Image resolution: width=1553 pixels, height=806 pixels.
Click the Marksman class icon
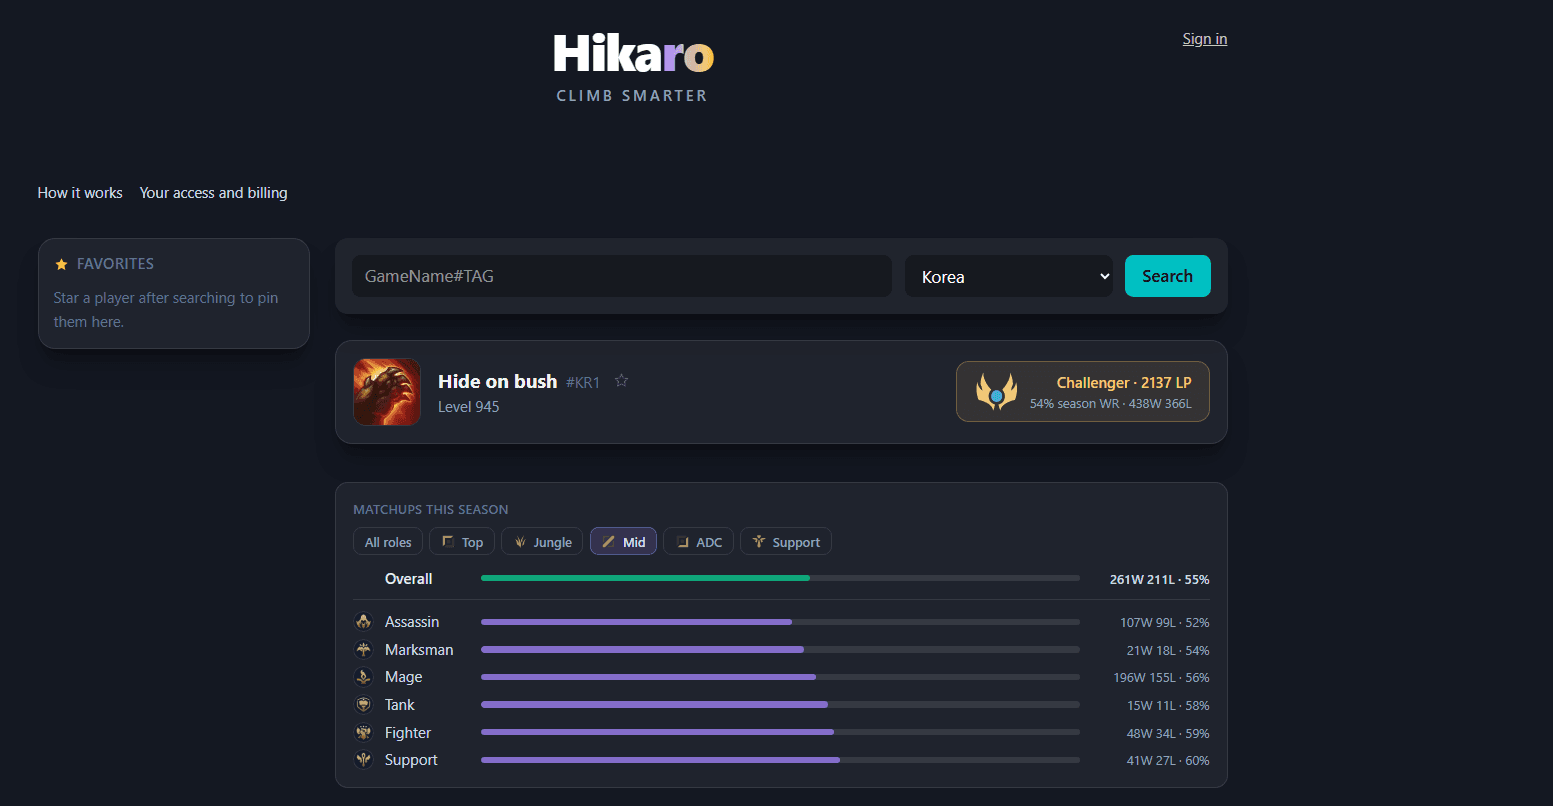pos(364,650)
